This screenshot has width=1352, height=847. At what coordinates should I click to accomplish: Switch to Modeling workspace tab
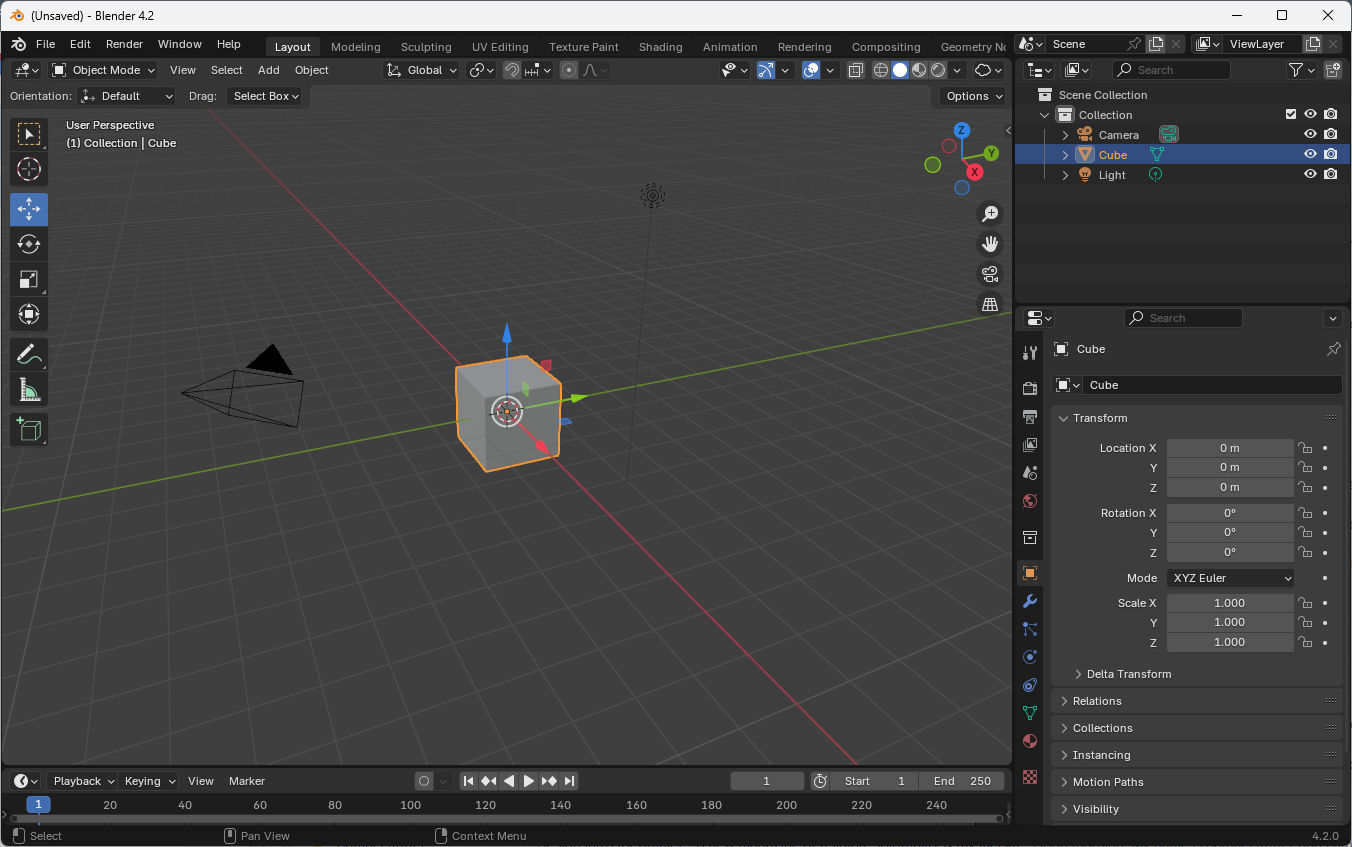click(355, 47)
